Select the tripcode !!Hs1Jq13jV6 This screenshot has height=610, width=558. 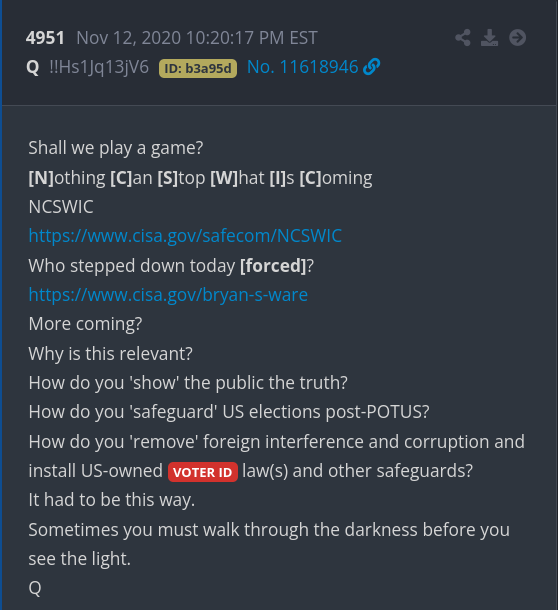[x=99, y=67]
